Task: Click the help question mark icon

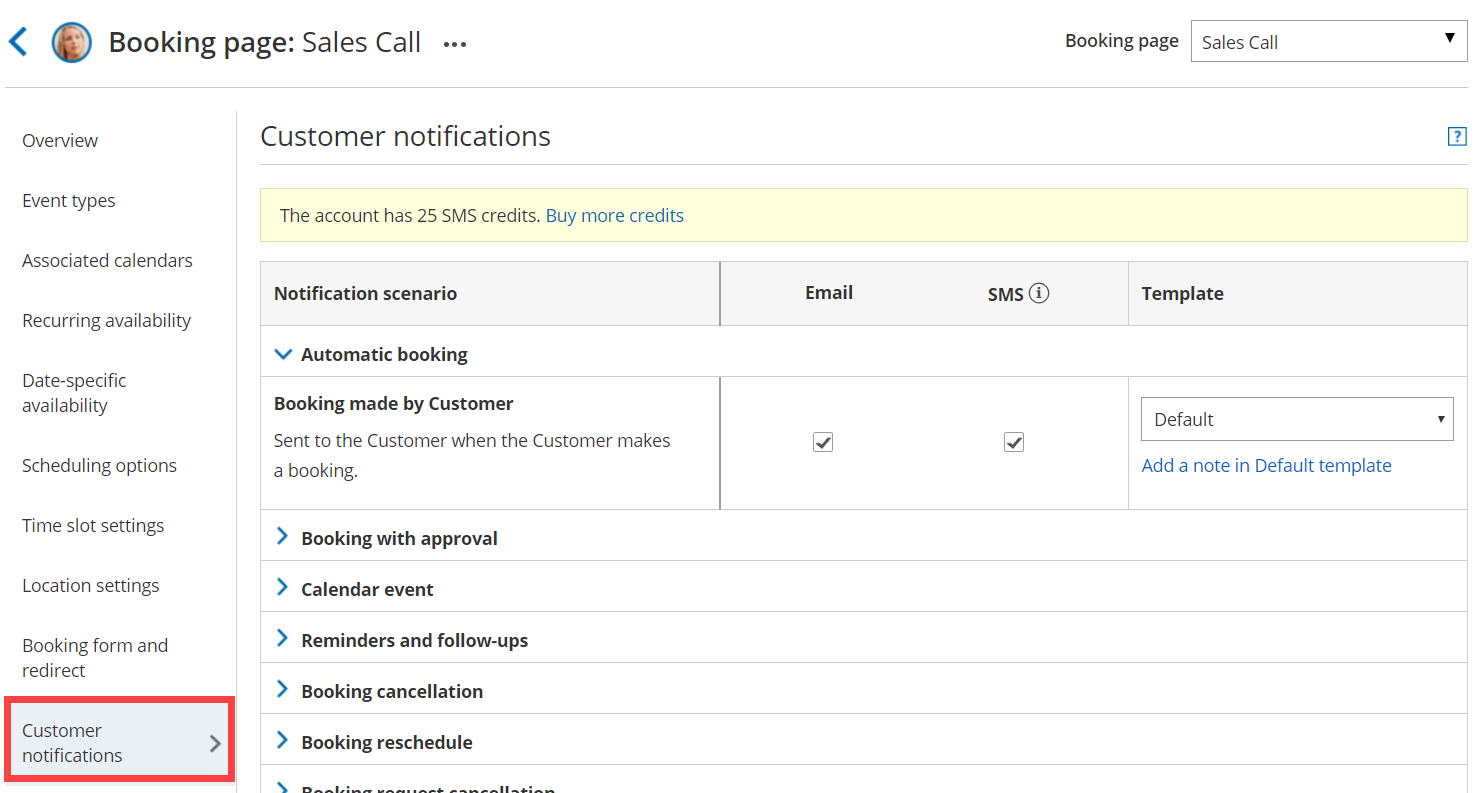Action: 1457,137
